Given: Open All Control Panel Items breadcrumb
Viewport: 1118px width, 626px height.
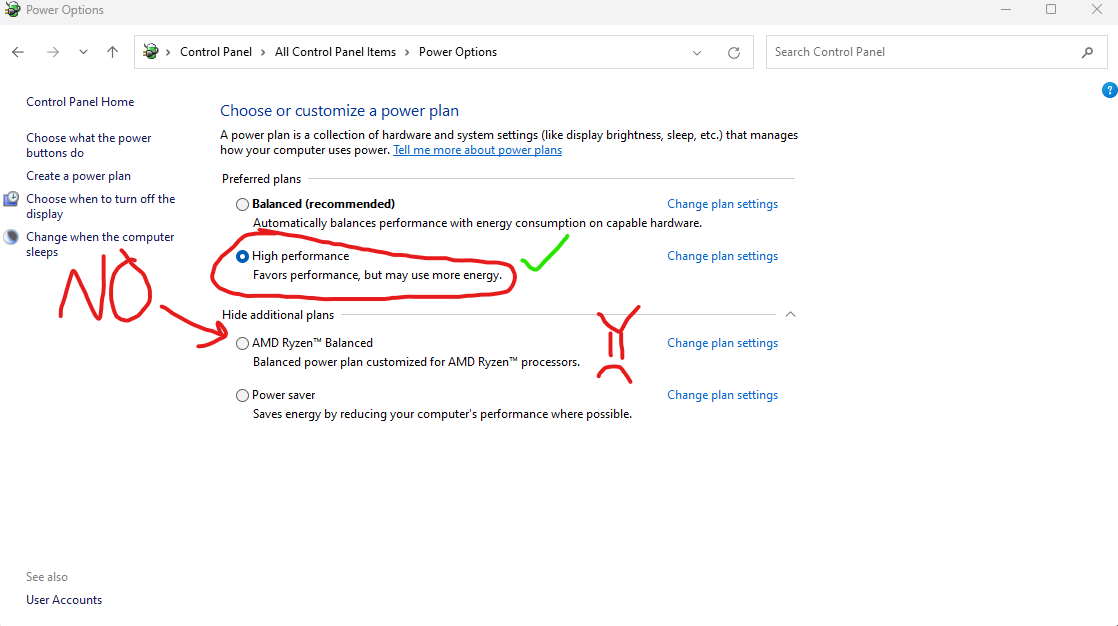Looking at the screenshot, I should [335, 52].
